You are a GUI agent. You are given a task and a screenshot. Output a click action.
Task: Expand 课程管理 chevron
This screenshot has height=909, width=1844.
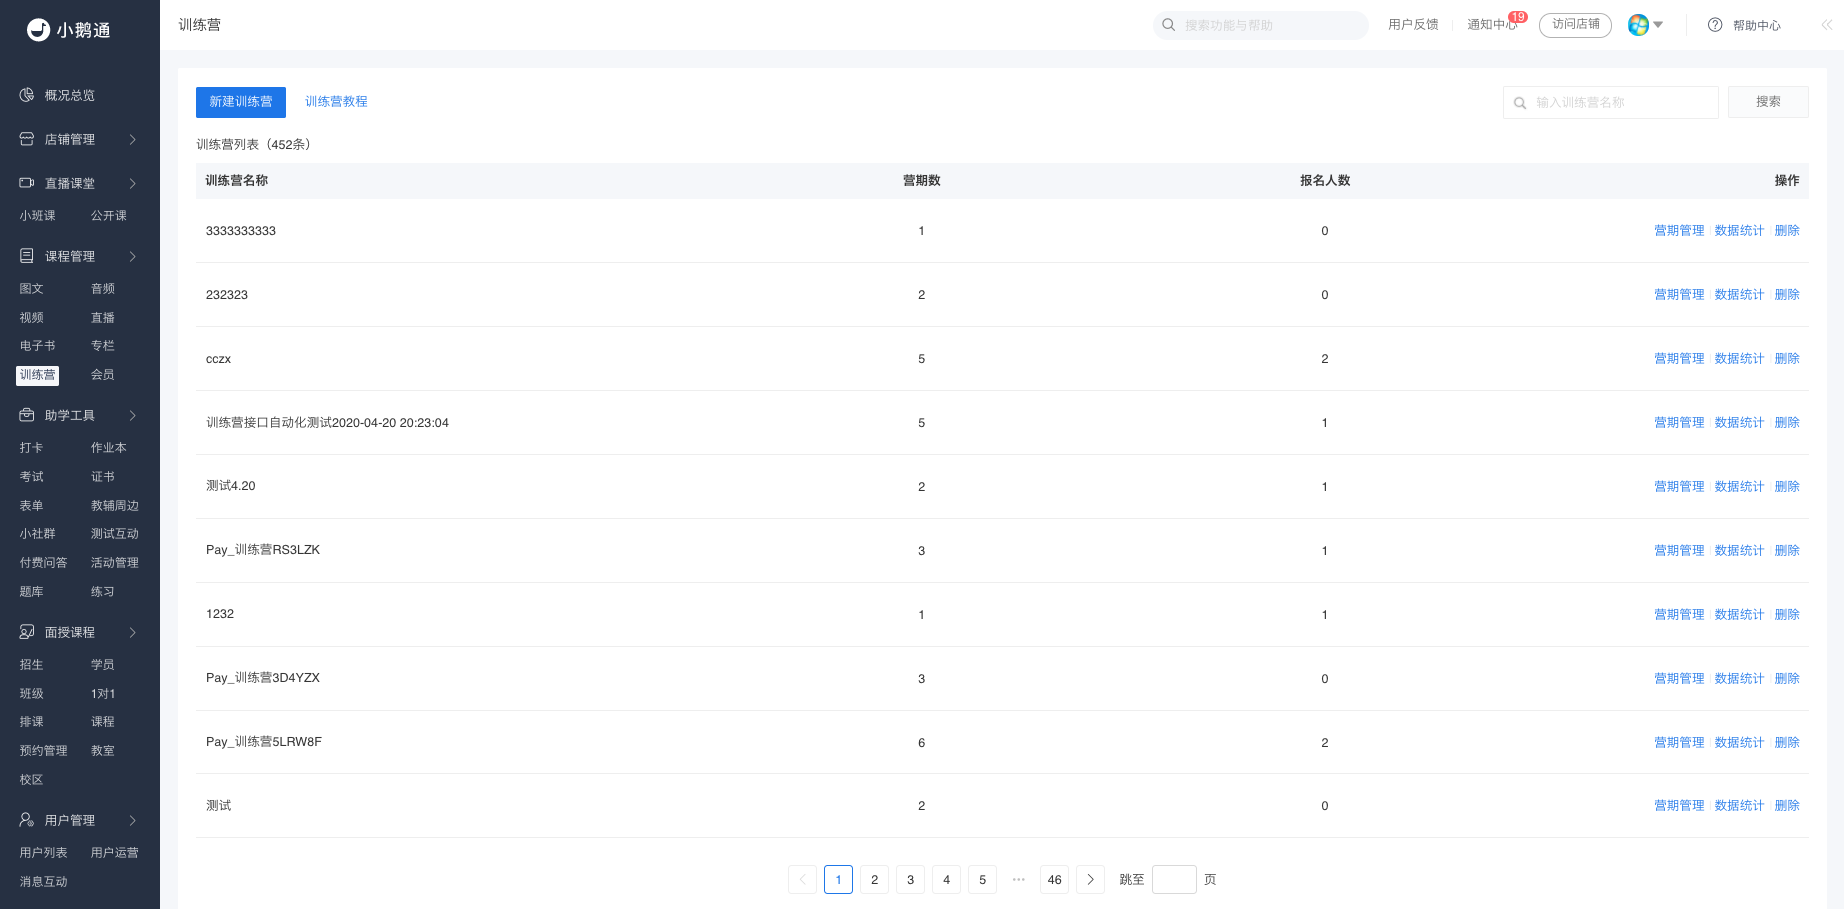coord(132,256)
